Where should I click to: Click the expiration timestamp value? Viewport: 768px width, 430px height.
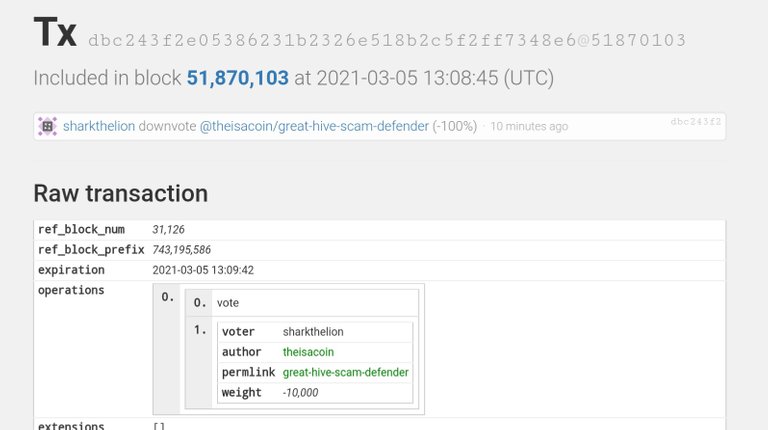tap(203, 270)
